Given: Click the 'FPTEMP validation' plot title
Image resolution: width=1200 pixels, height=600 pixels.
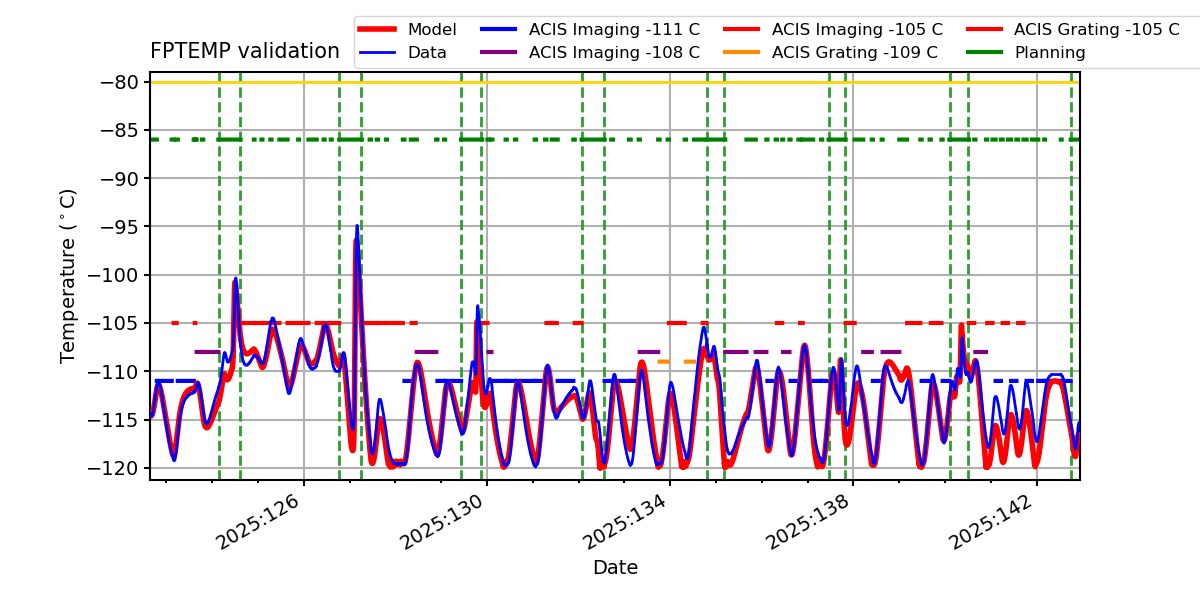Looking at the screenshot, I should [245, 51].
